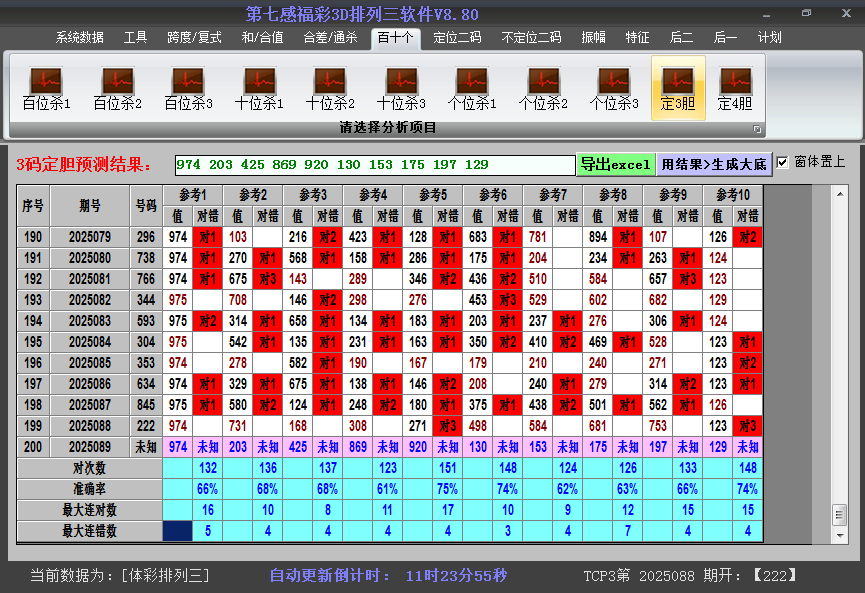This screenshot has height=593, width=865.
Task: Click number cell 845 in row 198
Action: point(146,405)
